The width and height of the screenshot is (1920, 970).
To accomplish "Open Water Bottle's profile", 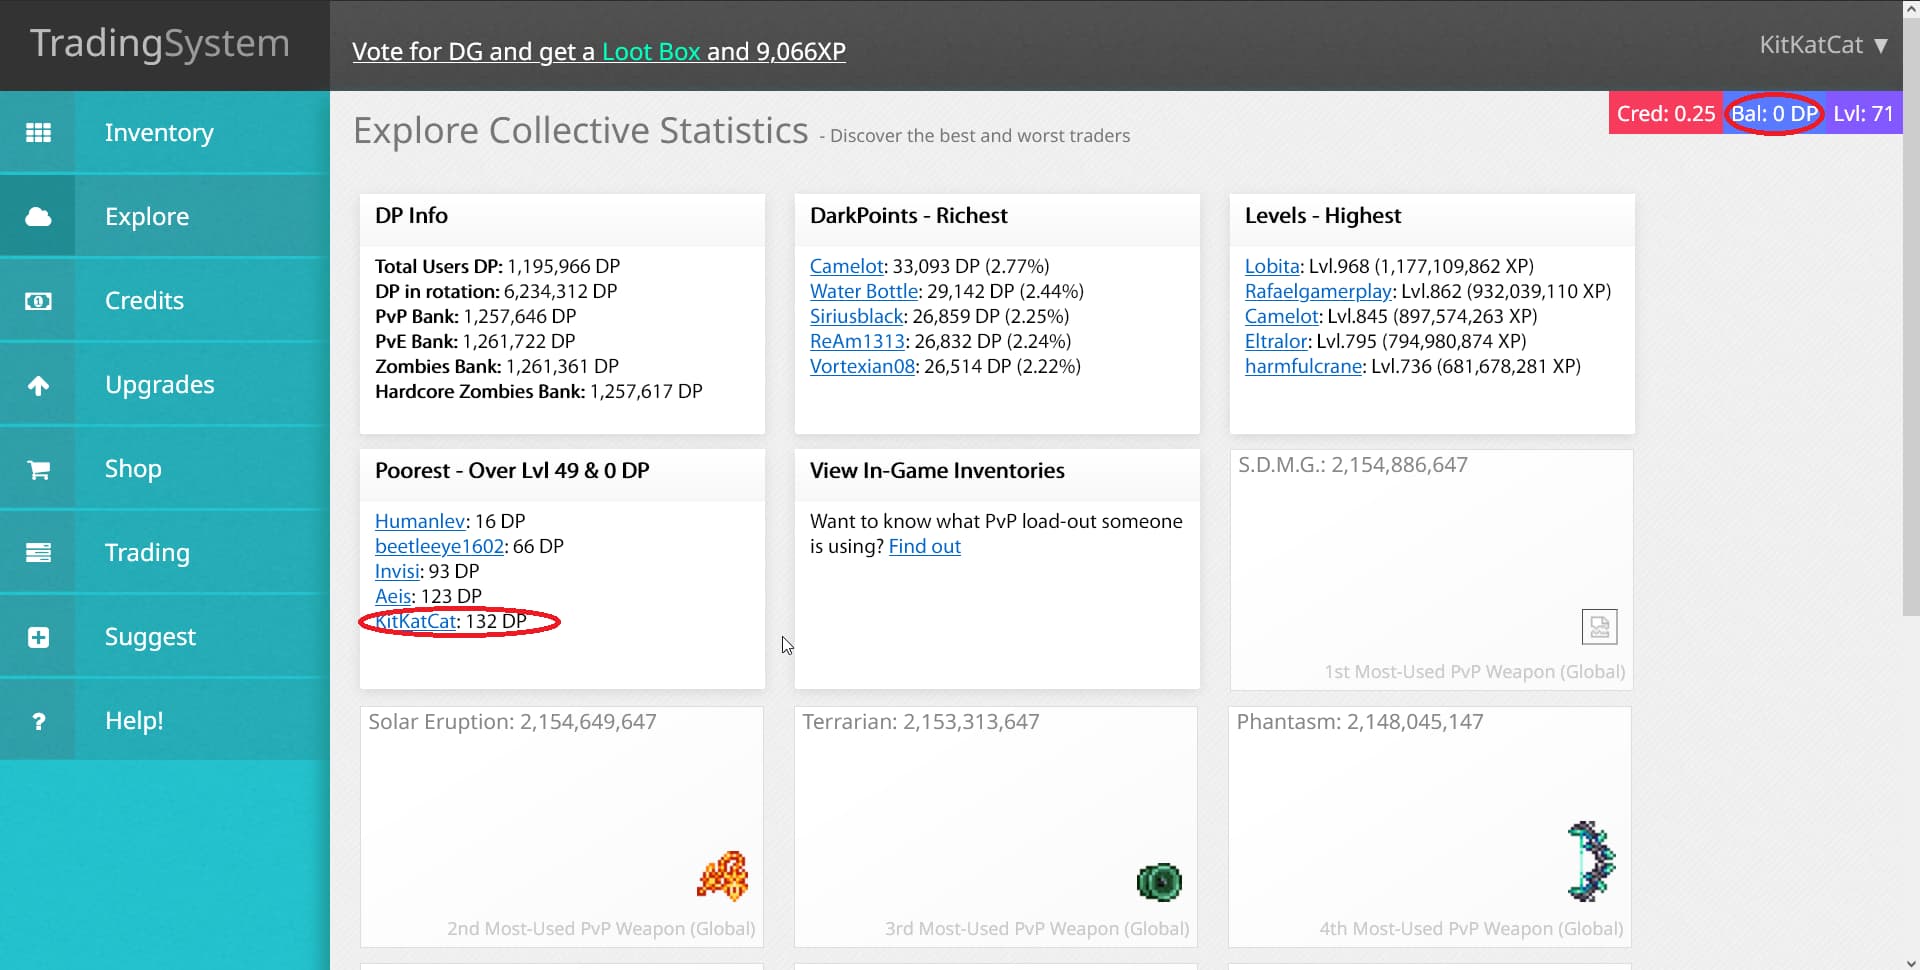I will click(864, 291).
